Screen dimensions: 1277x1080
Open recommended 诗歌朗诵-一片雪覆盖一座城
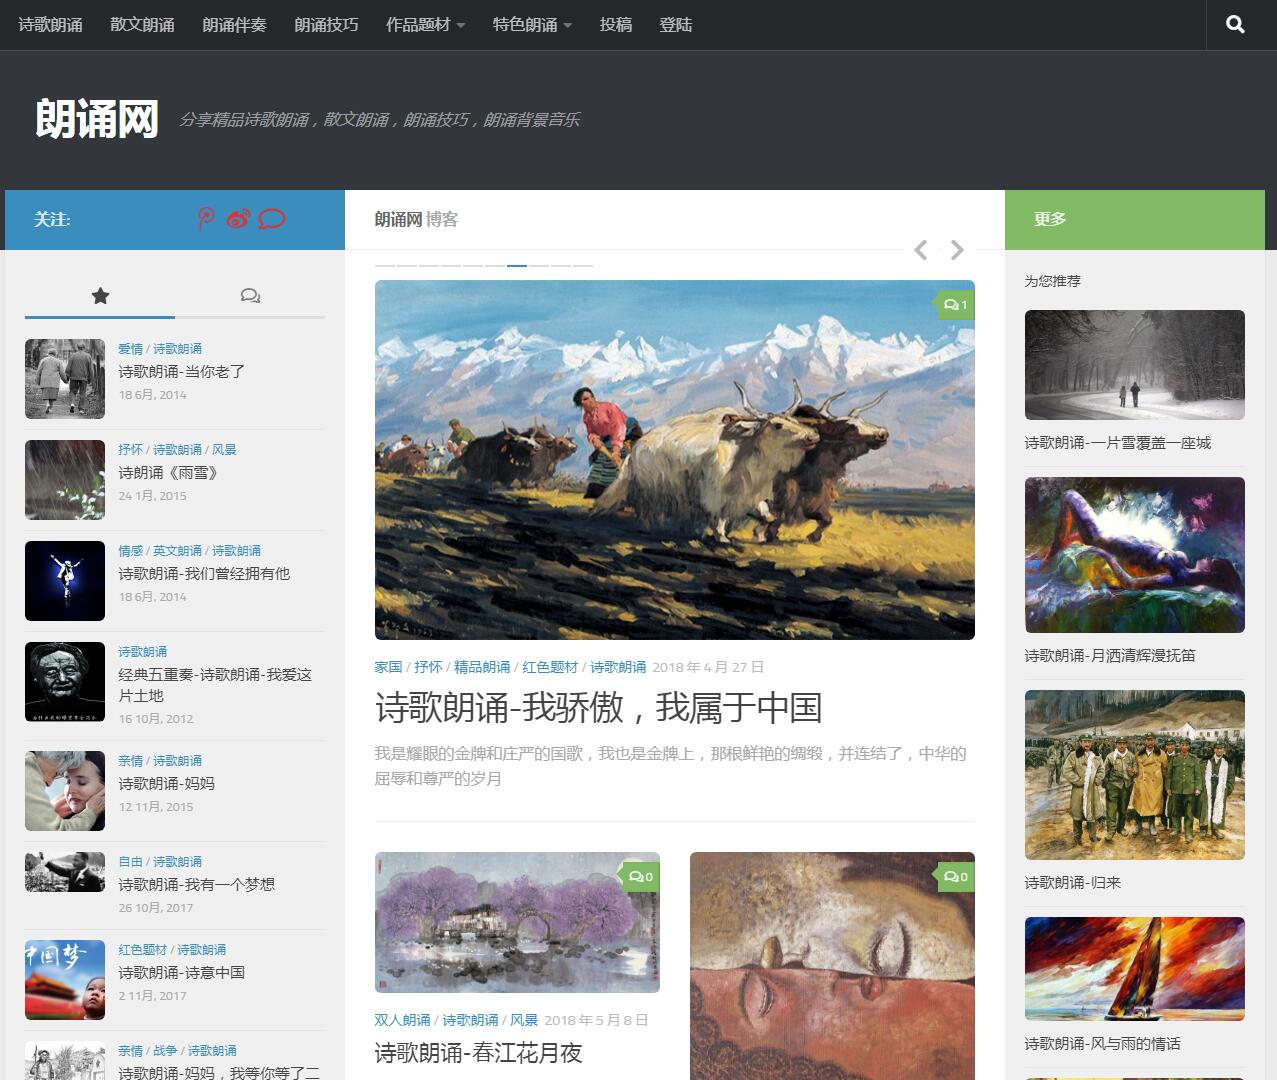click(x=1117, y=442)
